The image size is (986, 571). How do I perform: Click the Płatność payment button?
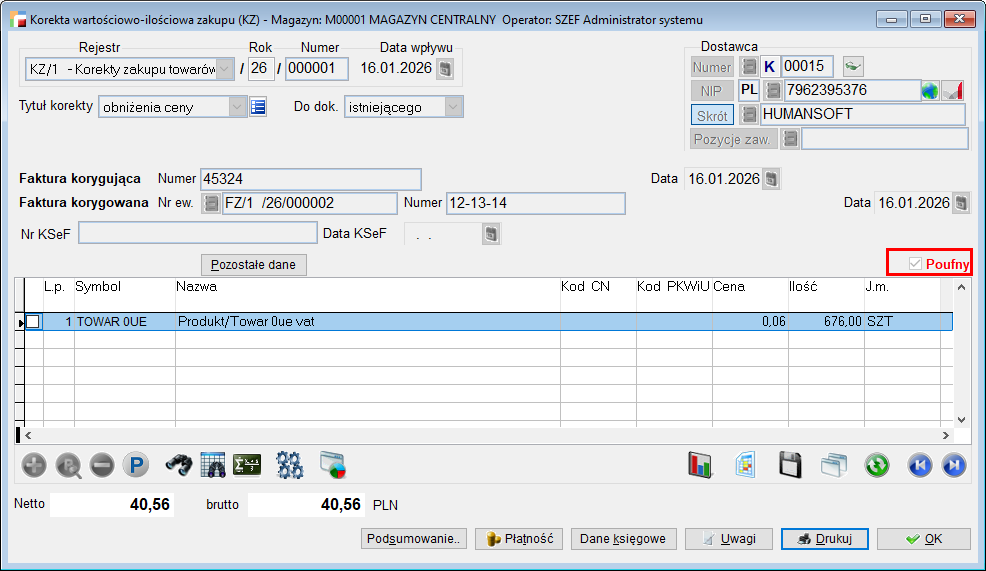click(520, 539)
